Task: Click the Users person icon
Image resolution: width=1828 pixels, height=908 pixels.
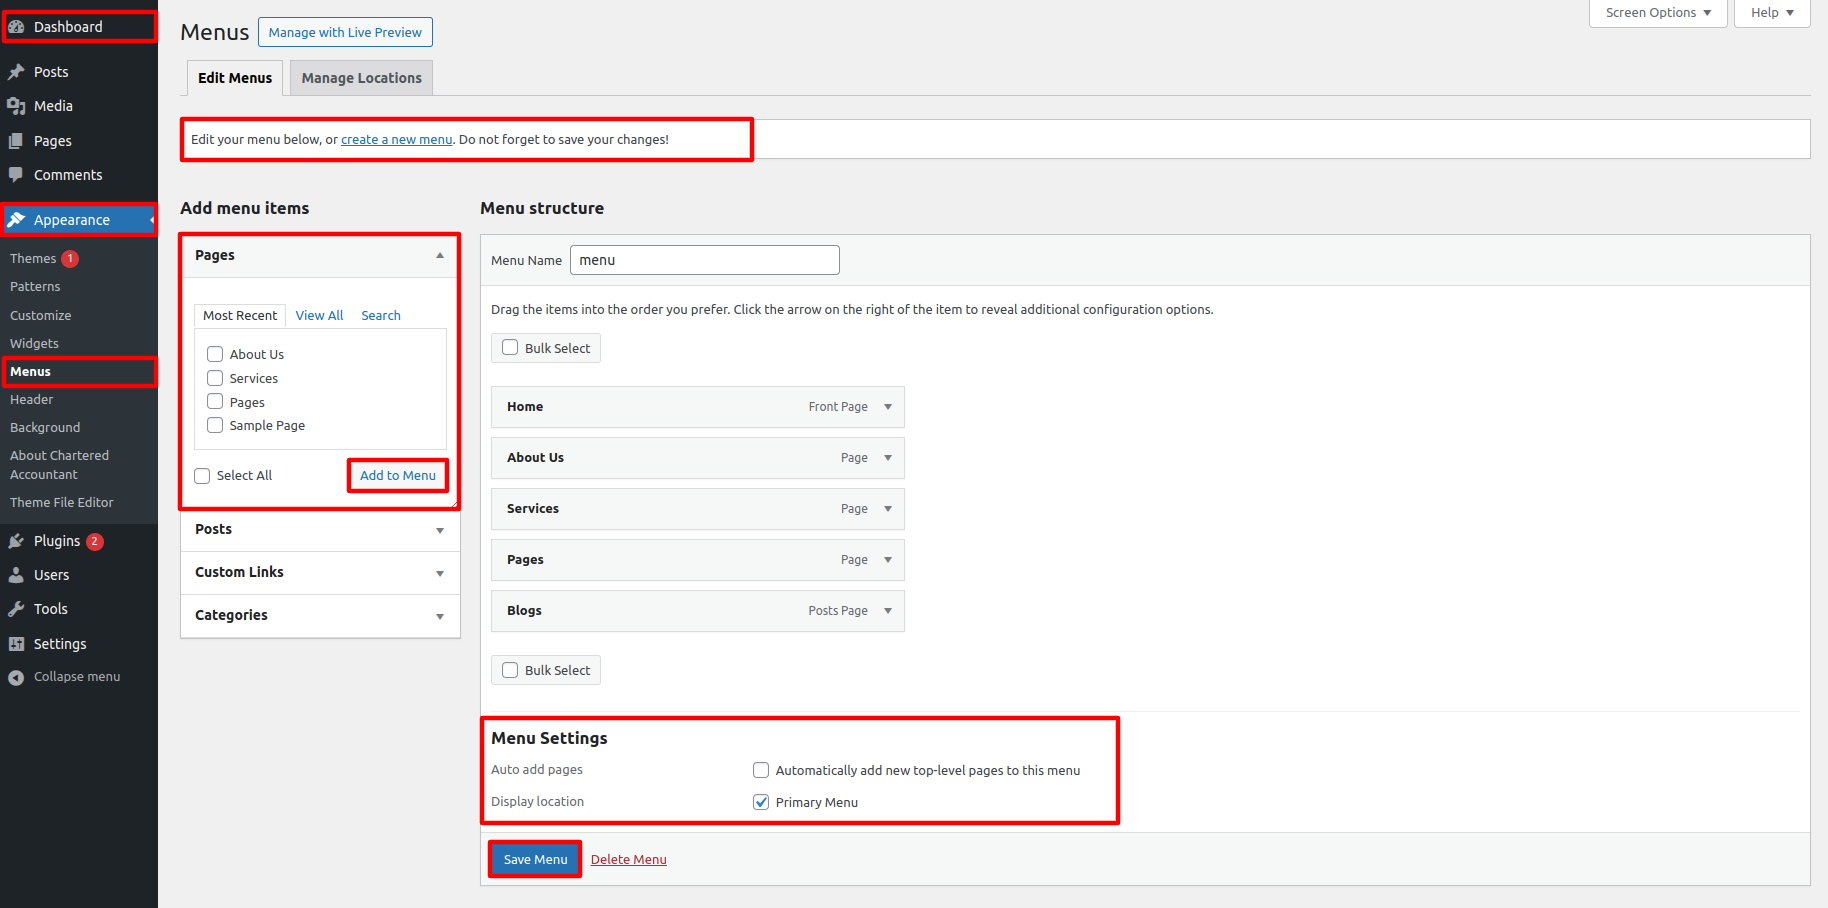Action: coord(16,575)
